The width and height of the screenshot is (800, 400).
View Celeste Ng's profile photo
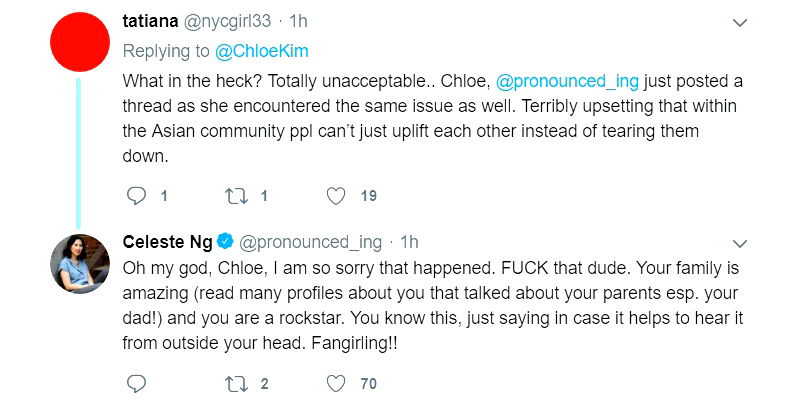click(x=79, y=264)
